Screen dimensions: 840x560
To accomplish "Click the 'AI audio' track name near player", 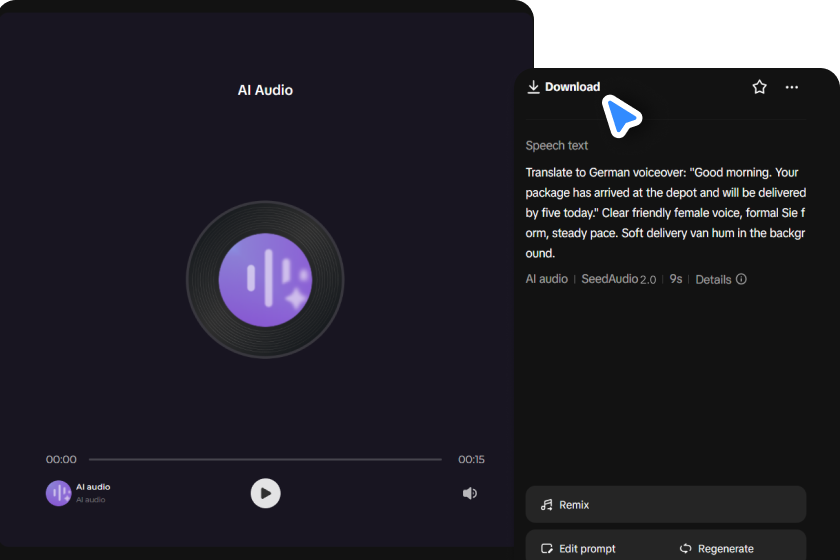I will pos(93,487).
